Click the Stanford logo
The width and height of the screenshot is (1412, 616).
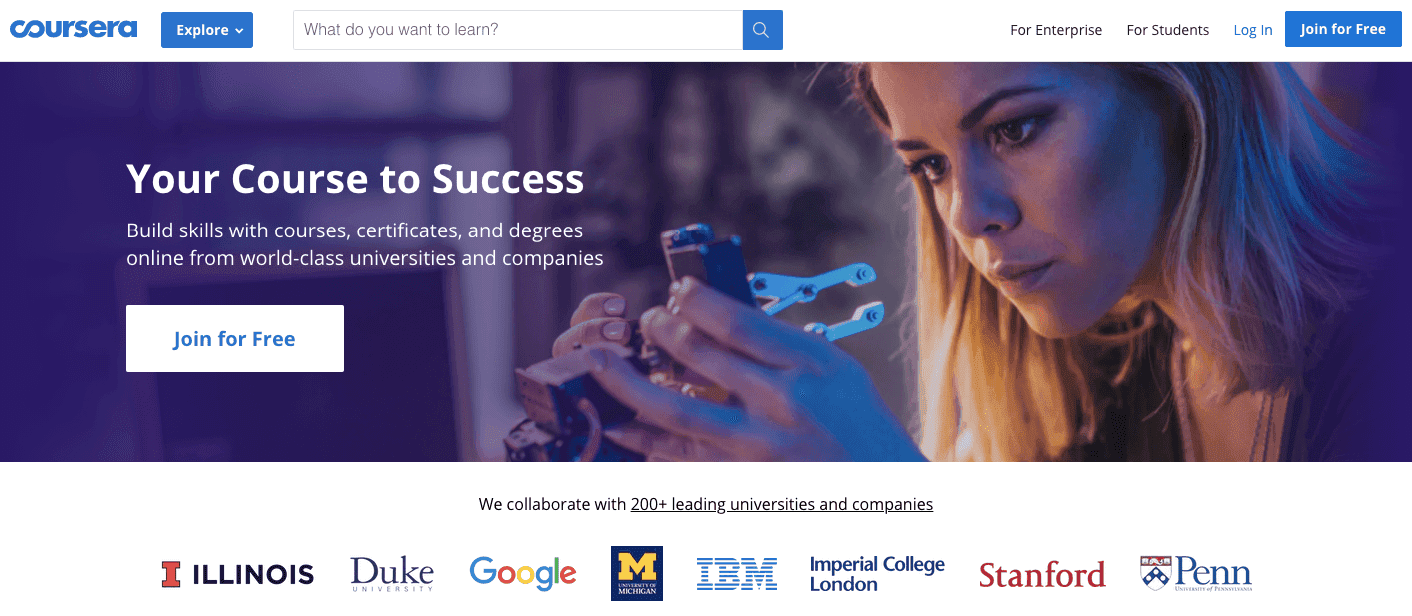click(1042, 573)
